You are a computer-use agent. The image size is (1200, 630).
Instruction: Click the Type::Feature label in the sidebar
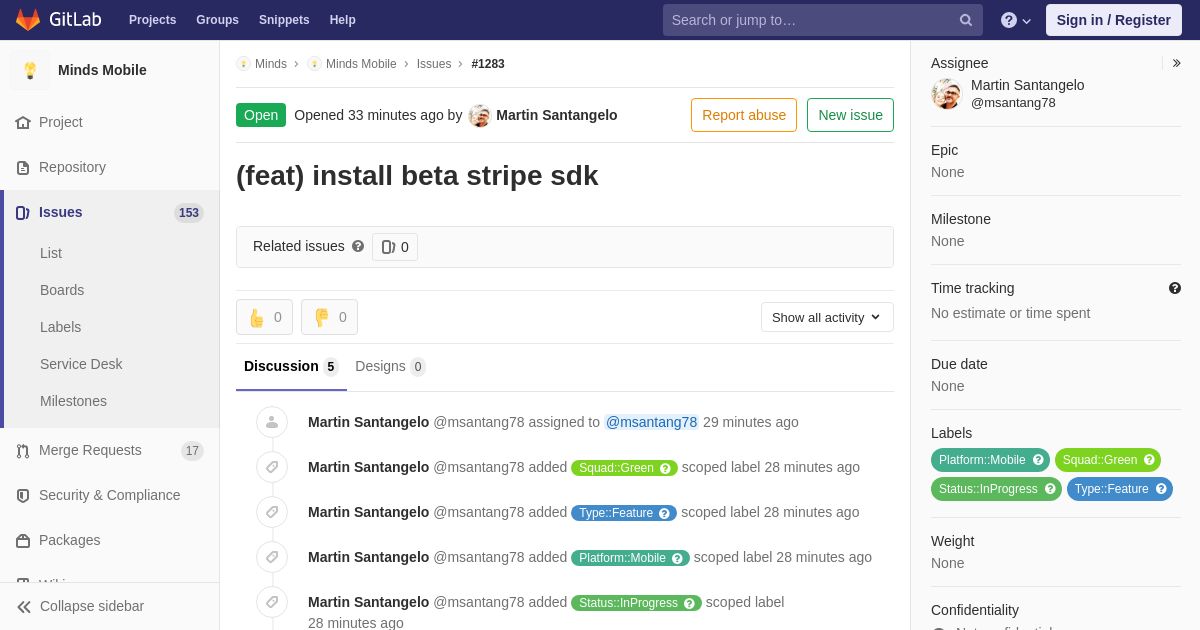(x=1111, y=489)
